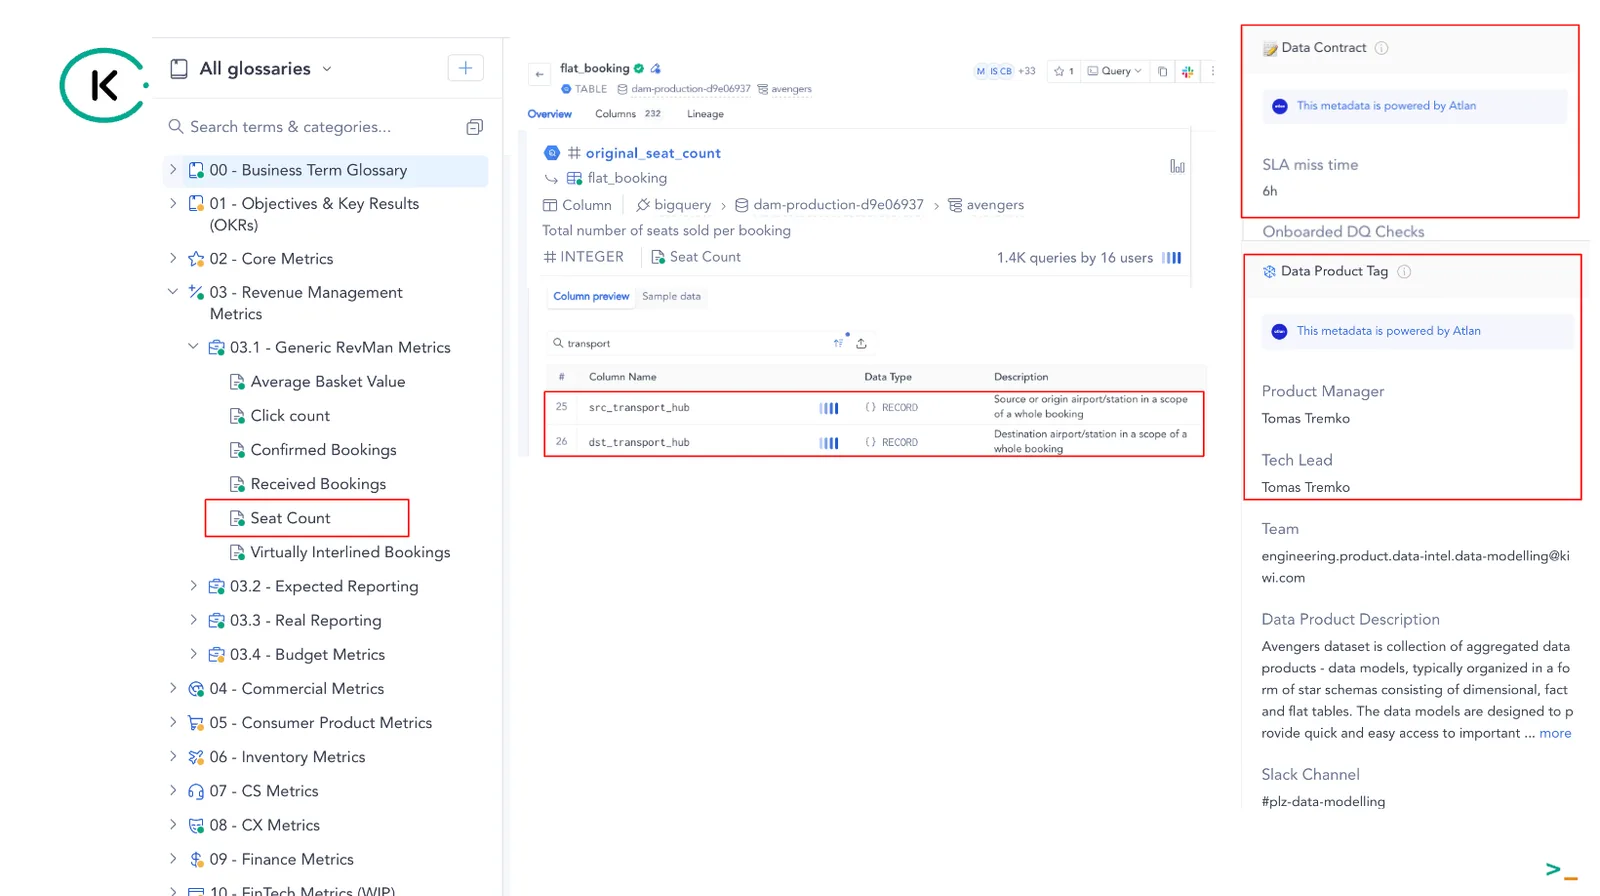Select the Column preview tab

(591, 297)
